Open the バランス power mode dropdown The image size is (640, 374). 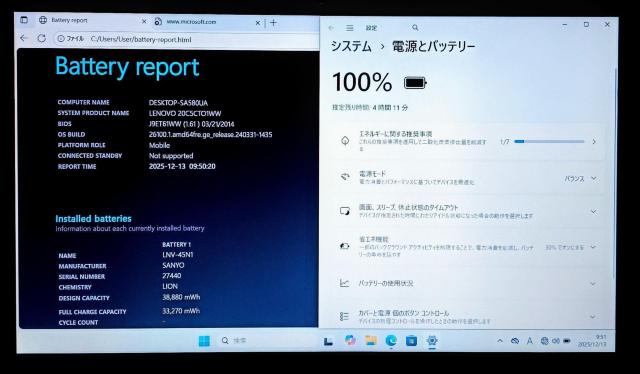click(x=581, y=178)
